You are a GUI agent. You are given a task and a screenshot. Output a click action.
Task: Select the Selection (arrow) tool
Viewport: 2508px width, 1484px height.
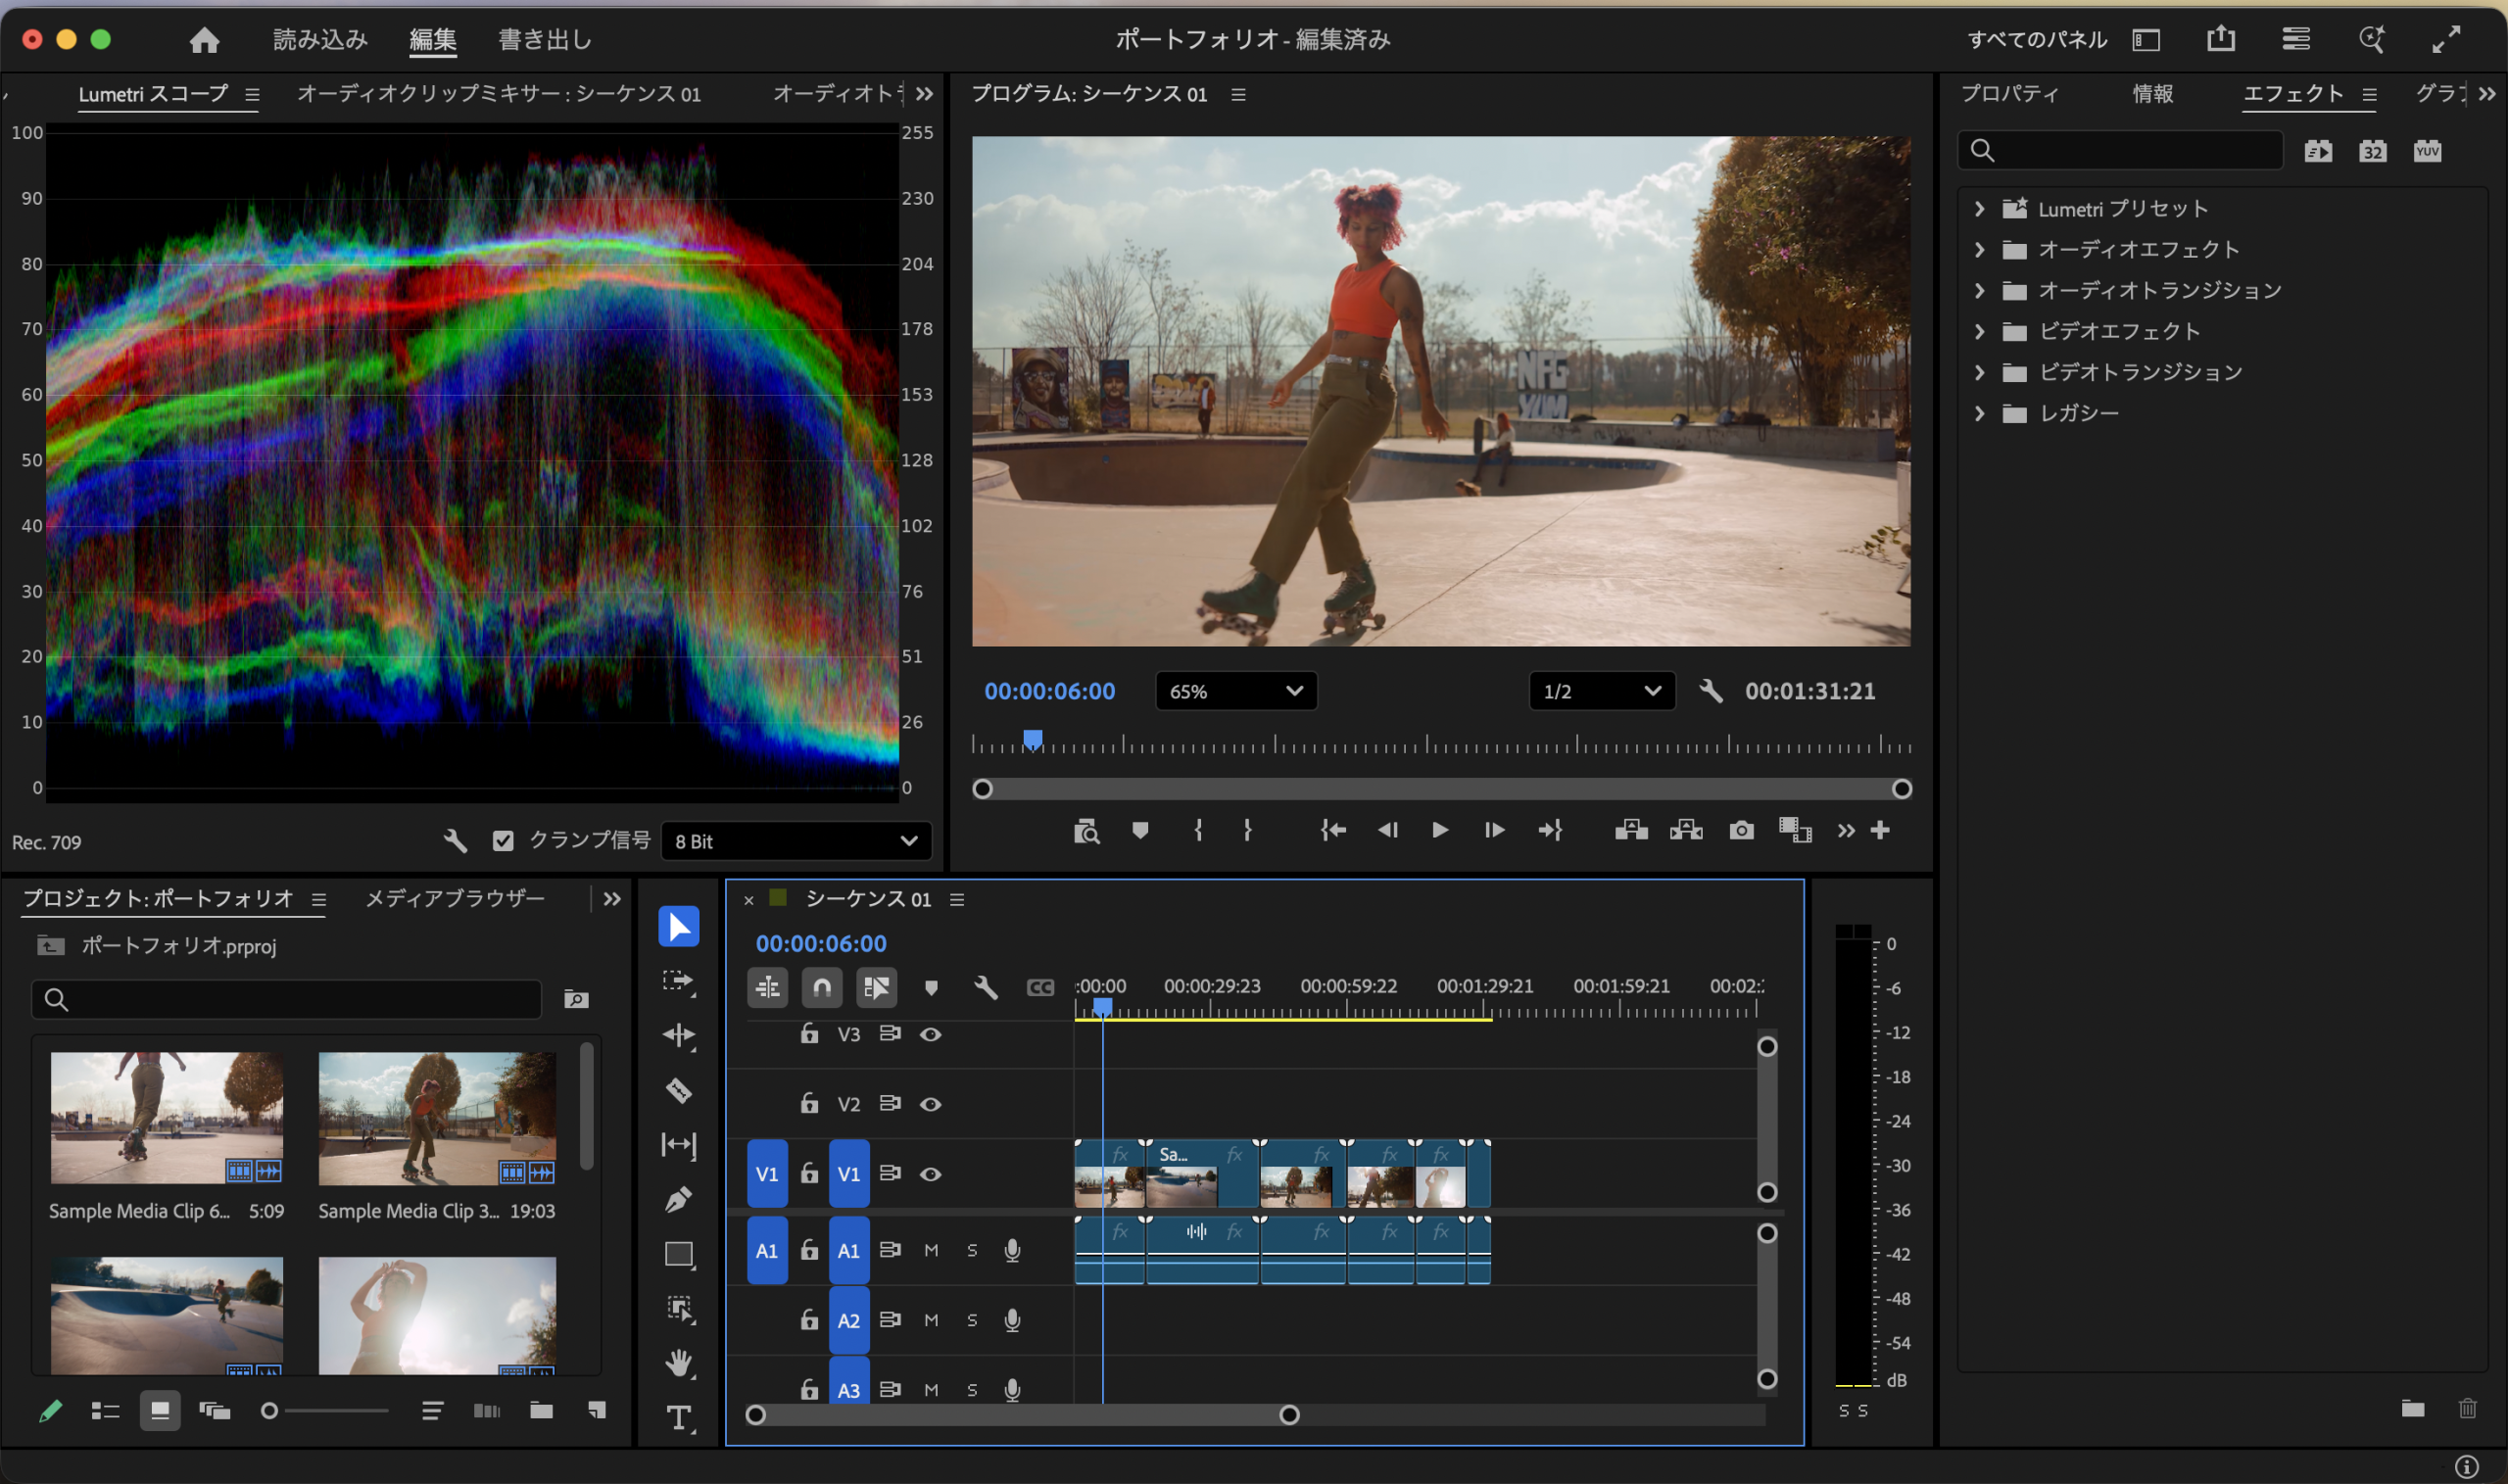(x=679, y=926)
